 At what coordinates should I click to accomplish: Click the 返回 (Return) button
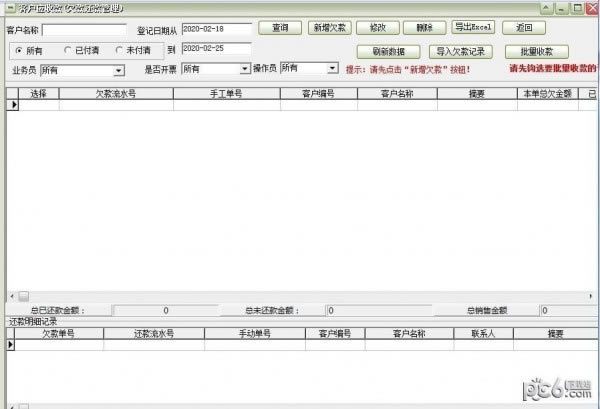pos(524,28)
